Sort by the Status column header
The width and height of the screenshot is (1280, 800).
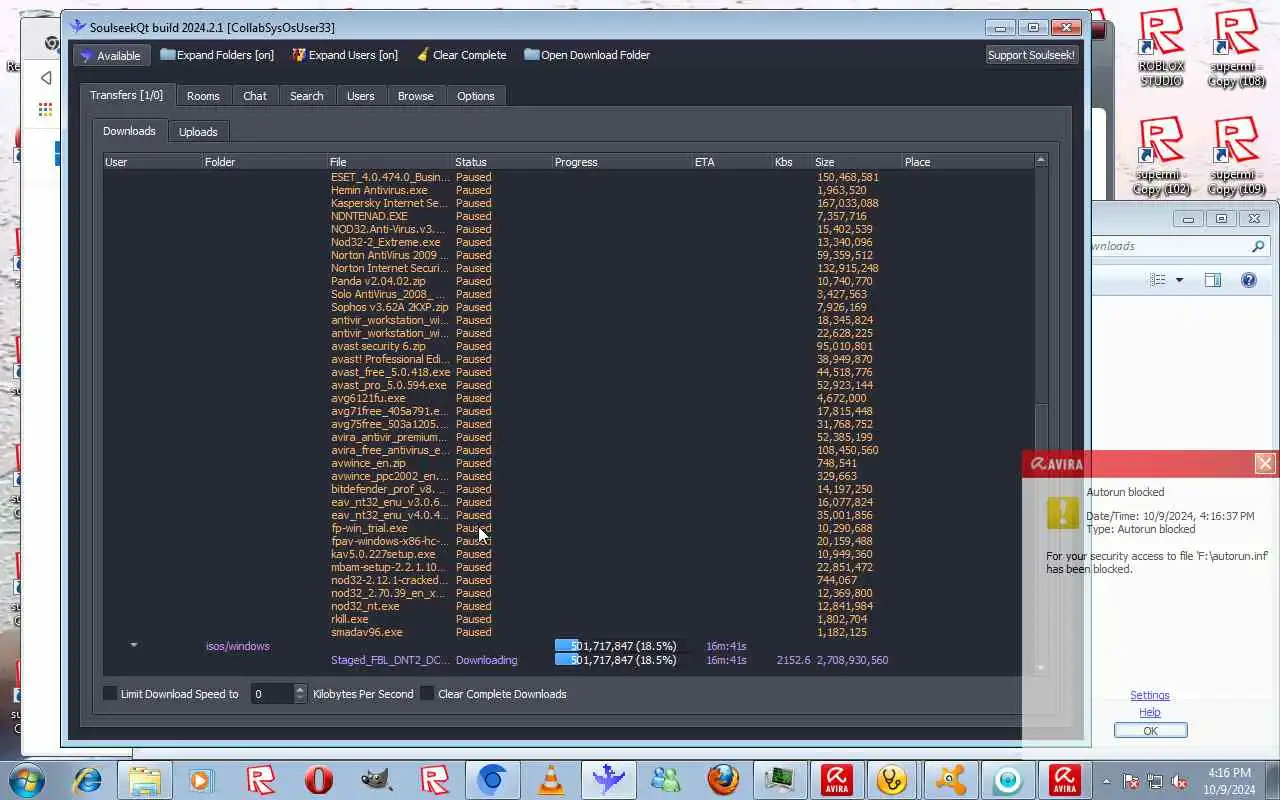pos(502,161)
